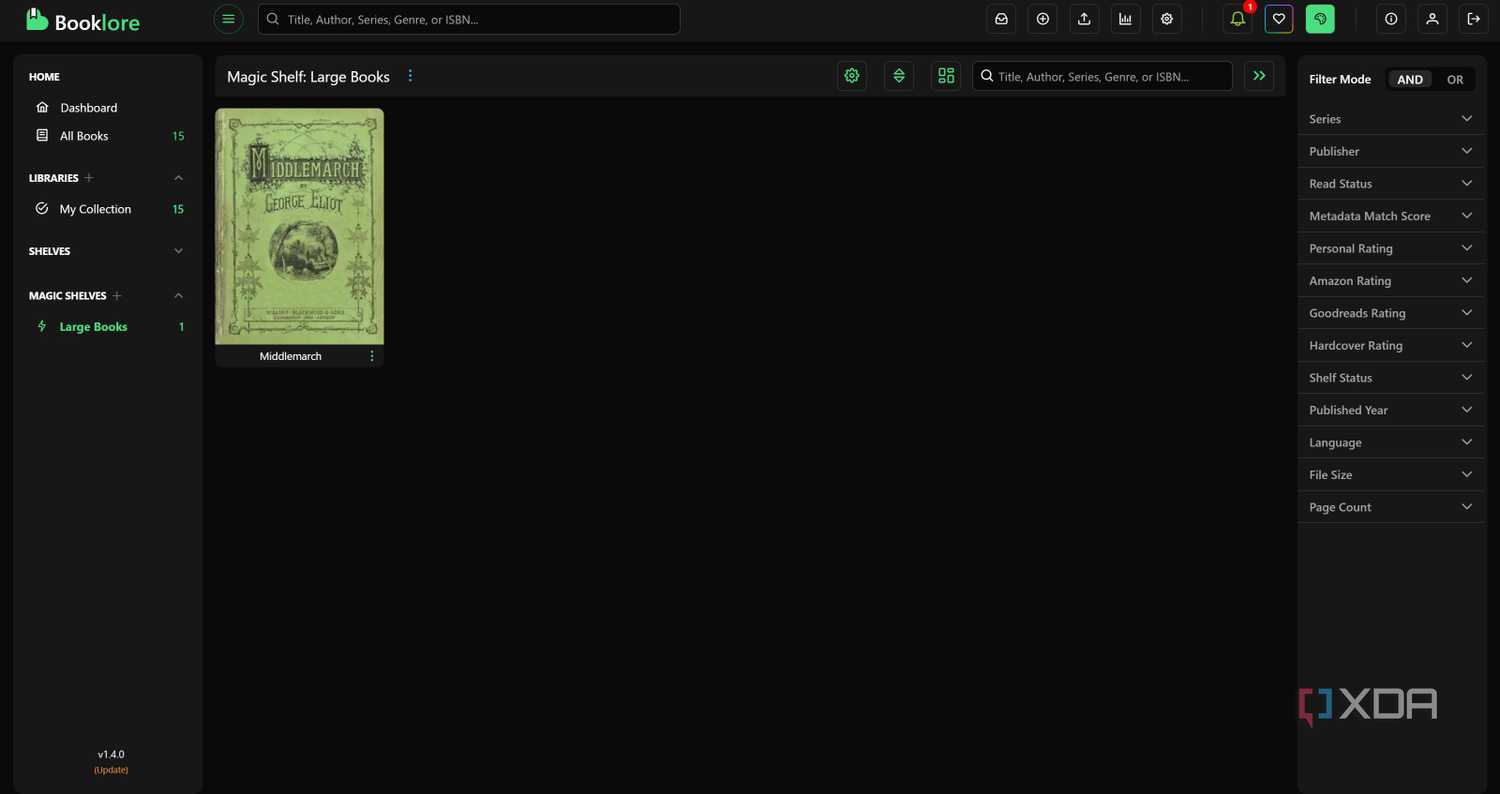
Task: Open My Collection library
Action: click(108, 209)
